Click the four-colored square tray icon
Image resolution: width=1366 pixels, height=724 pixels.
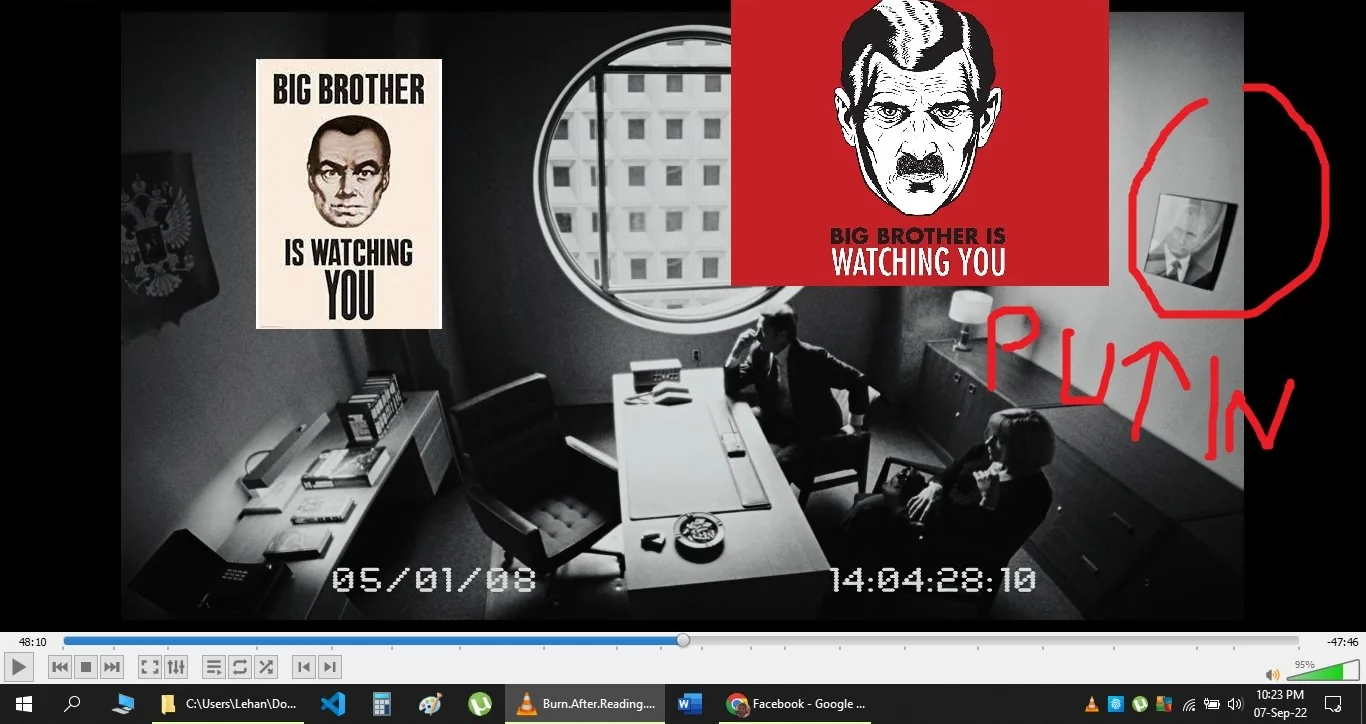point(1163,704)
